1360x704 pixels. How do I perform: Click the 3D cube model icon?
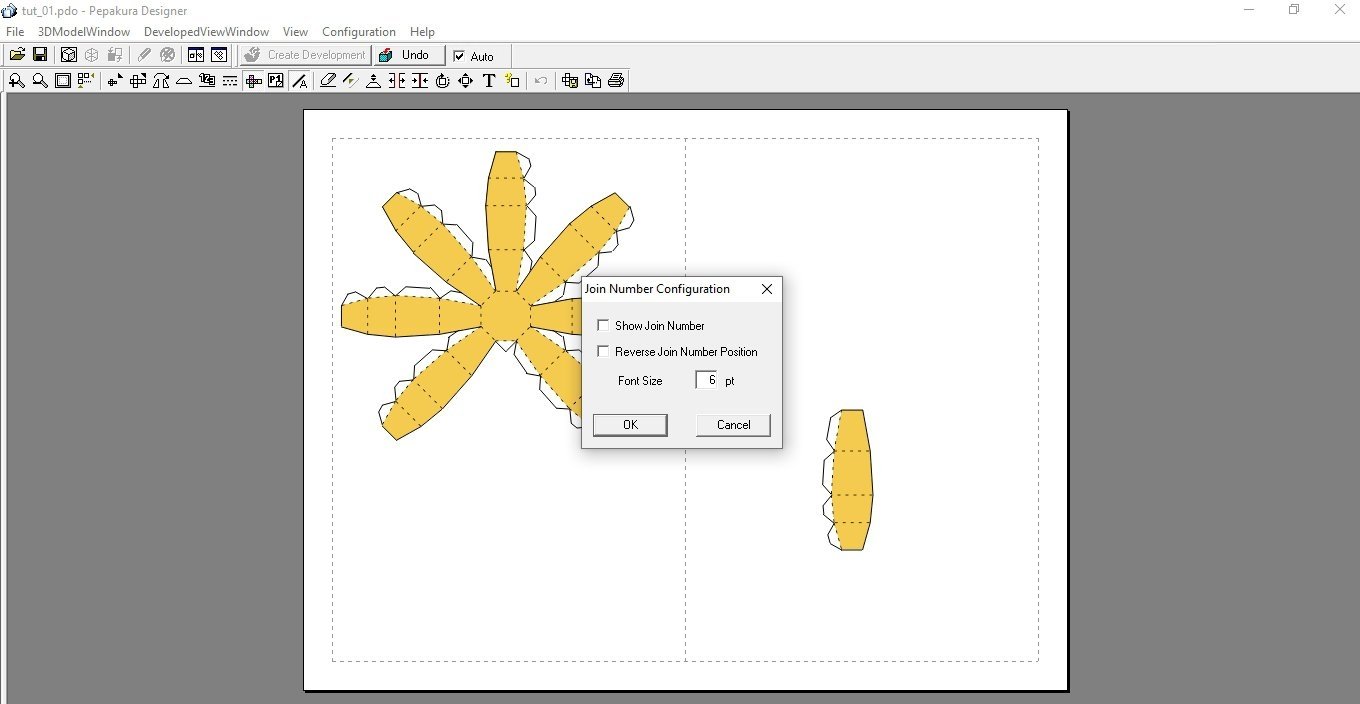pyautogui.click(x=68, y=55)
